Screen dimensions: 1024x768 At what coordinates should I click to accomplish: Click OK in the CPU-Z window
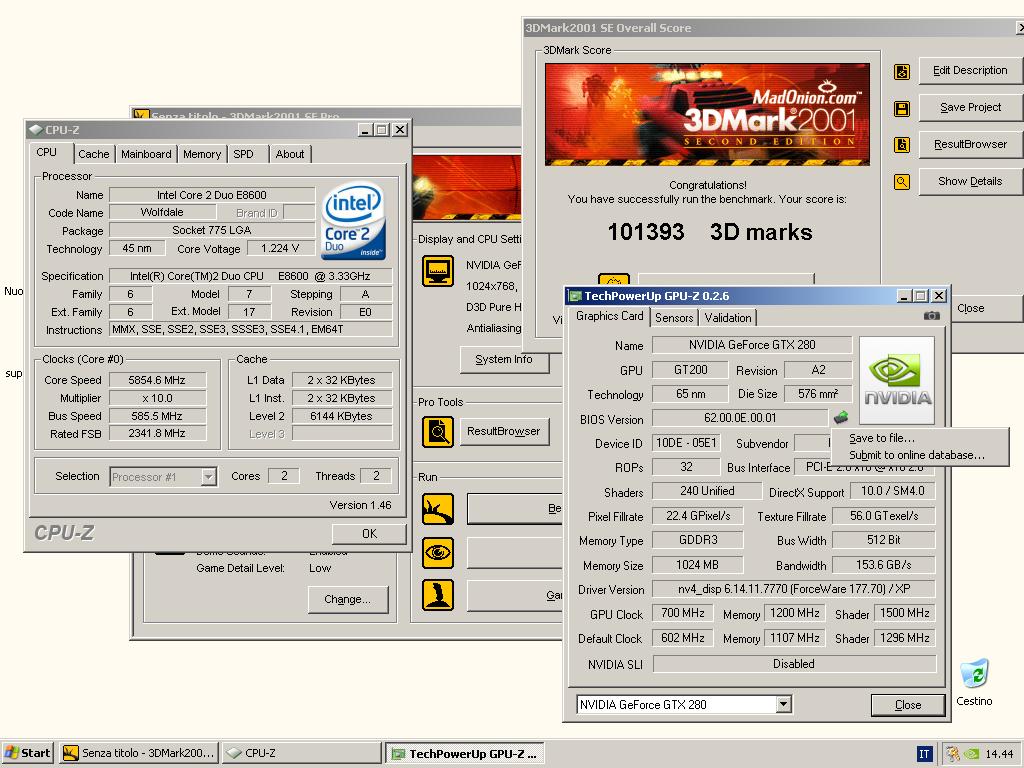coord(369,534)
